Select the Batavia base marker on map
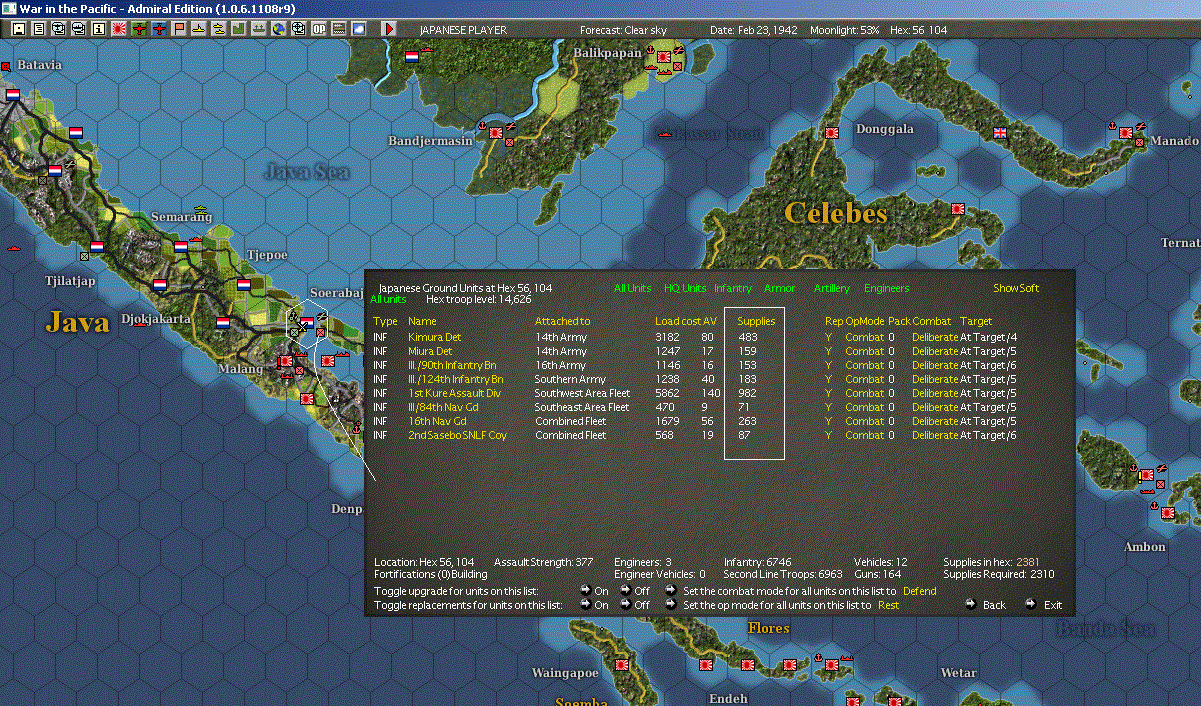The image size is (1201, 706). (5, 66)
